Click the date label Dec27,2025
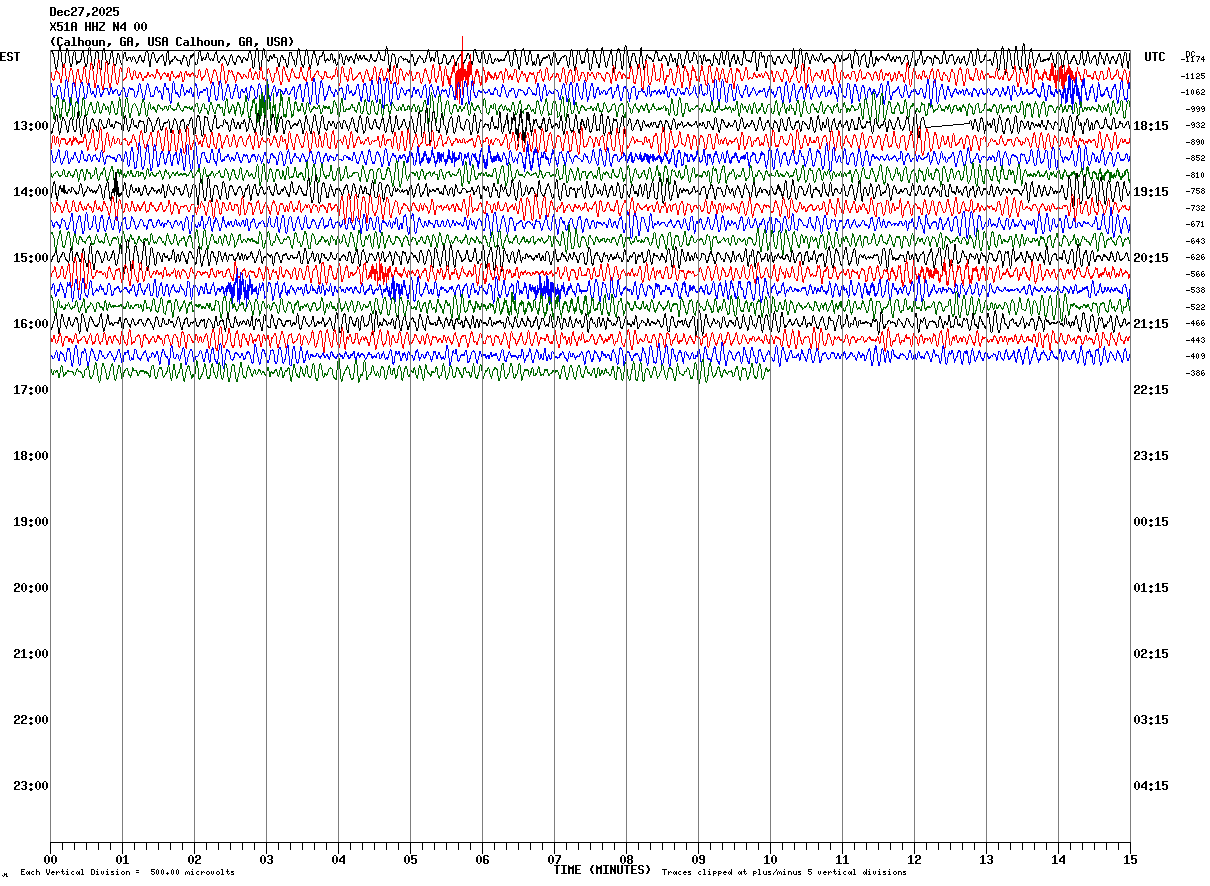This screenshot has width=1210, height=886. pos(84,12)
